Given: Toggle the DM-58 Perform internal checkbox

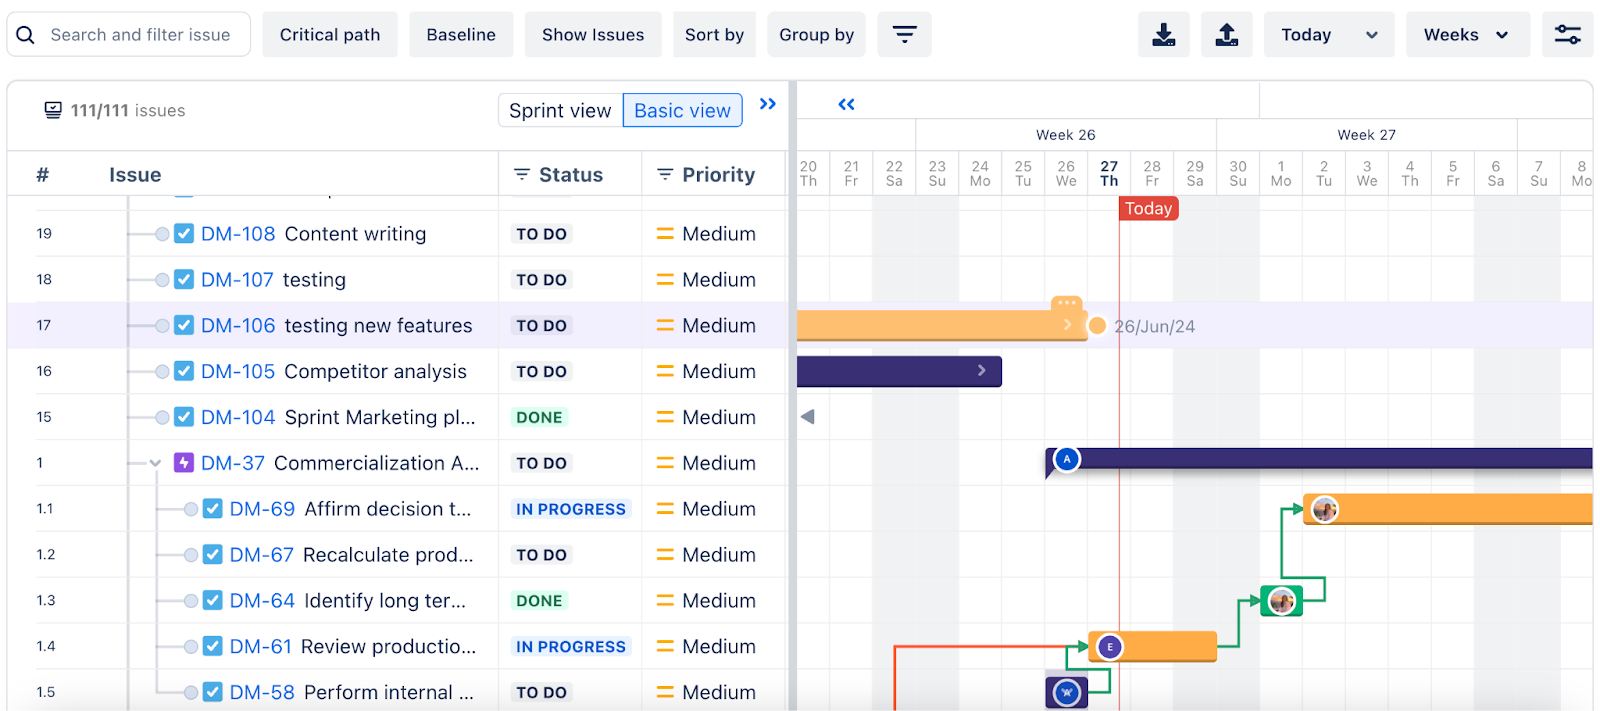Looking at the screenshot, I should [212, 692].
